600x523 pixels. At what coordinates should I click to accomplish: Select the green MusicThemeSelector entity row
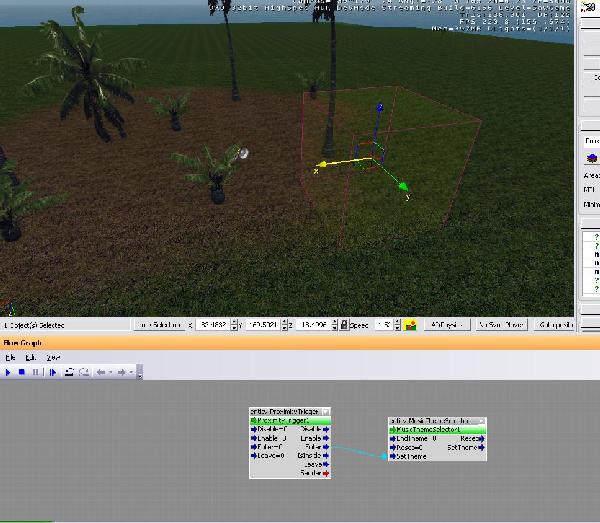click(437, 429)
